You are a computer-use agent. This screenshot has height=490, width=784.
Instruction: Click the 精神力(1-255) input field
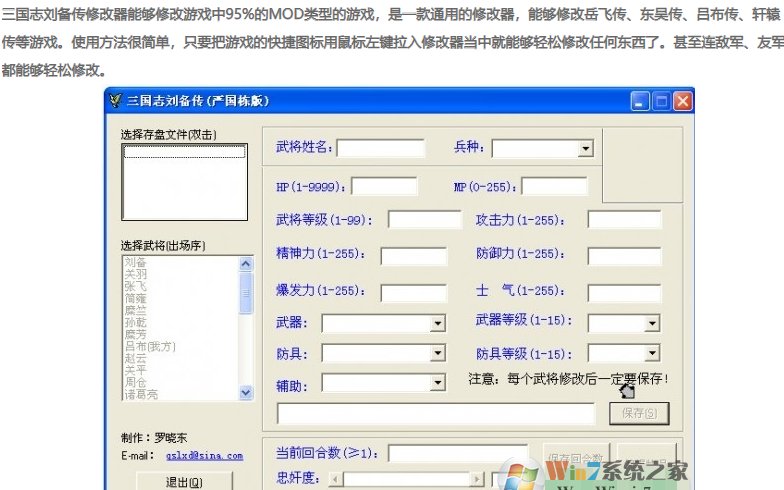(x=414, y=256)
